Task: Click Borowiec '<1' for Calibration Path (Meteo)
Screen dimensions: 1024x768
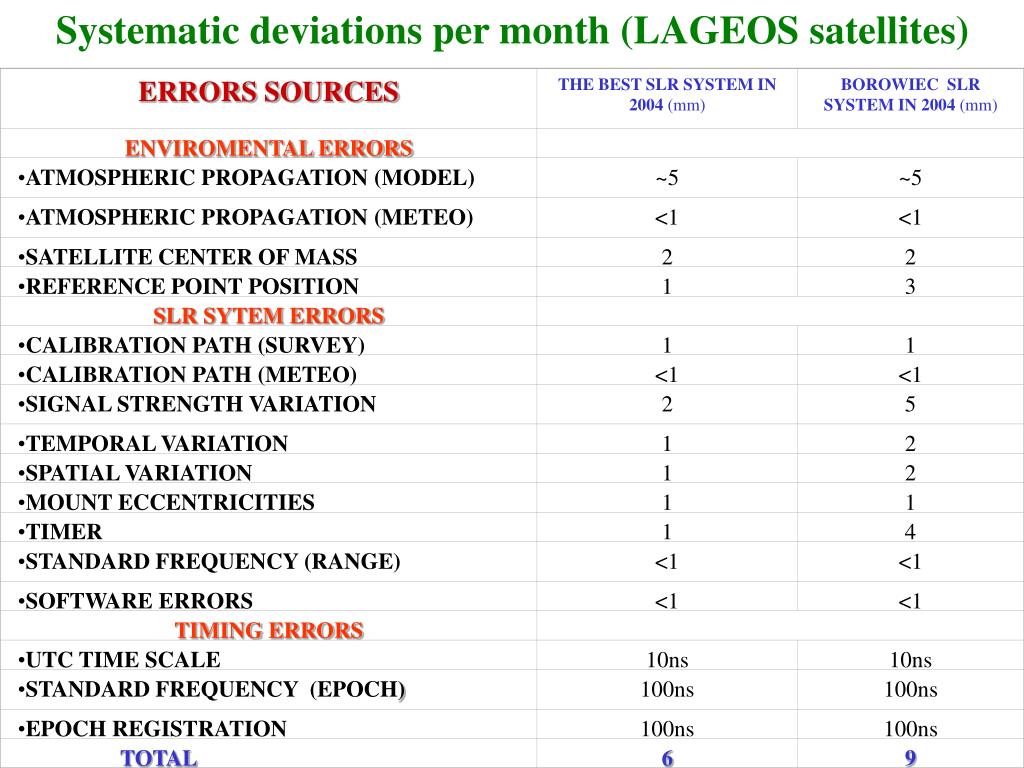Action: [910, 375]
